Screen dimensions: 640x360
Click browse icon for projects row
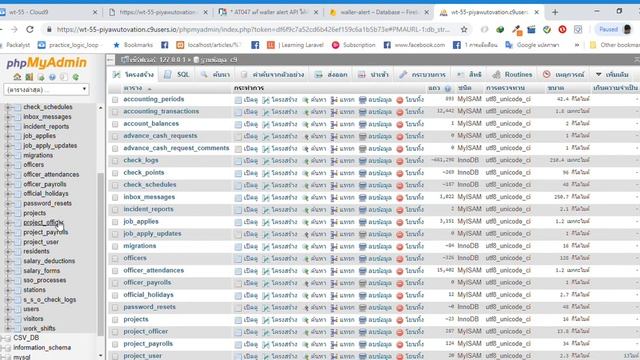[x=238, y=320]
